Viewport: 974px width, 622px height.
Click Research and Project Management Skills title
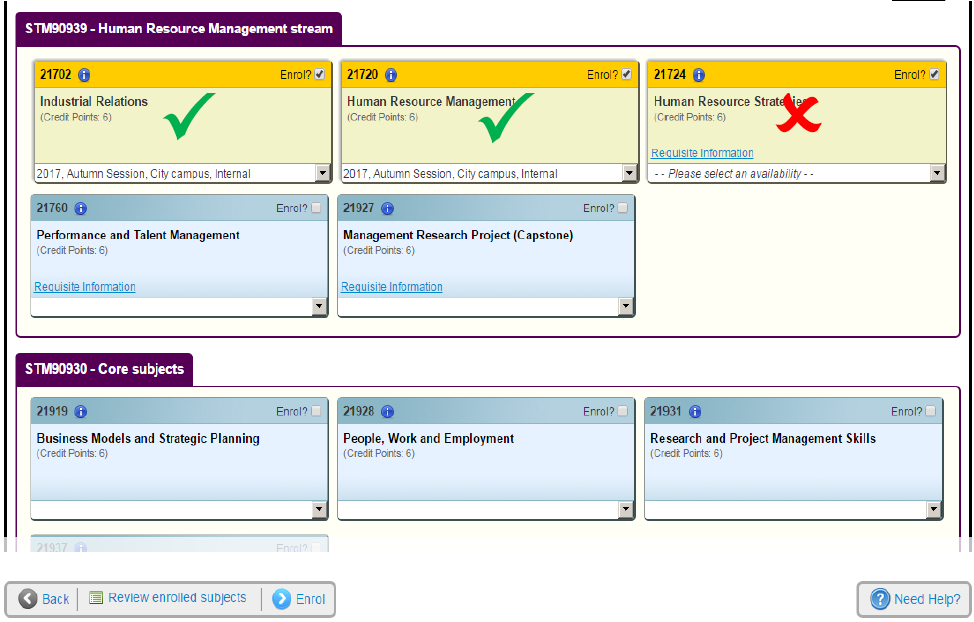763,438
